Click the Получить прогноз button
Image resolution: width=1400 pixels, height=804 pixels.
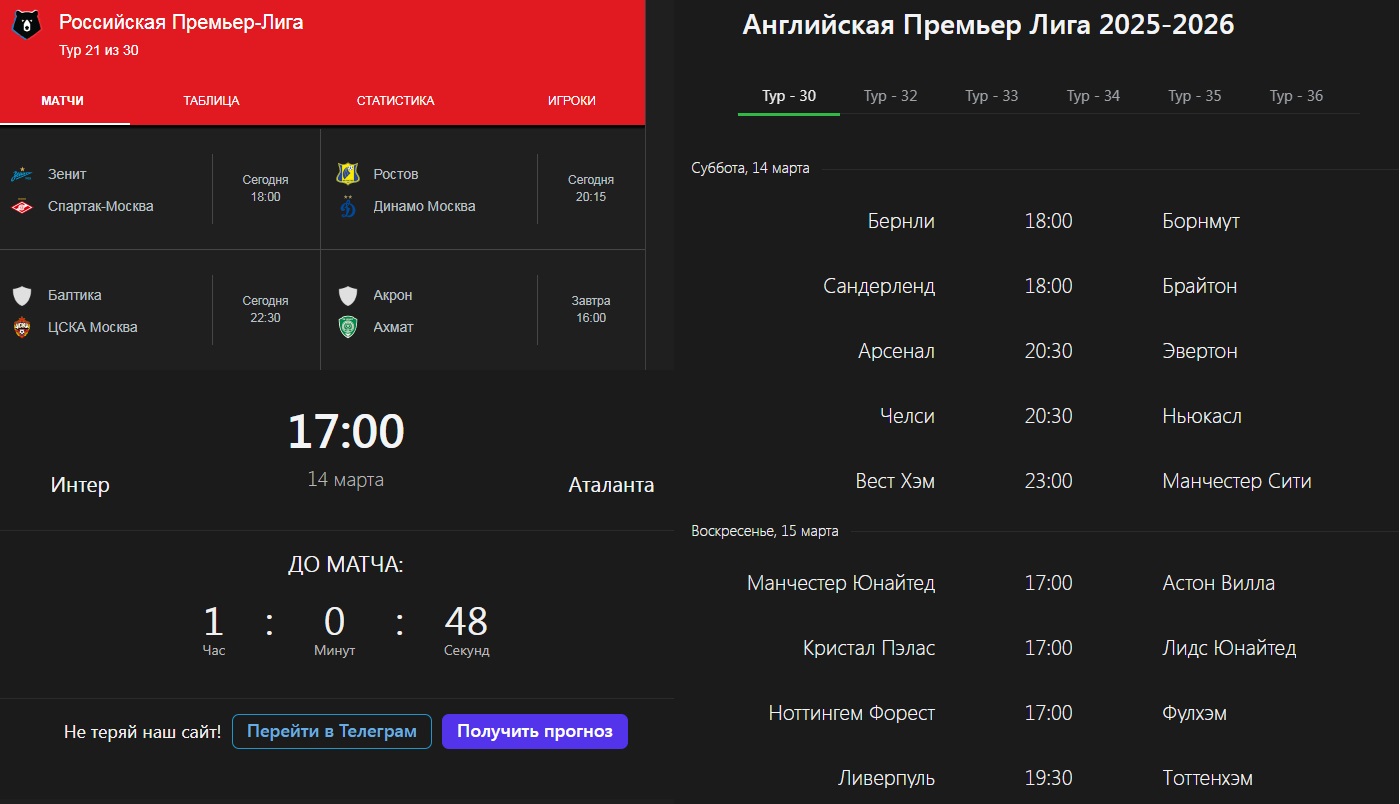tap(535, 732)
